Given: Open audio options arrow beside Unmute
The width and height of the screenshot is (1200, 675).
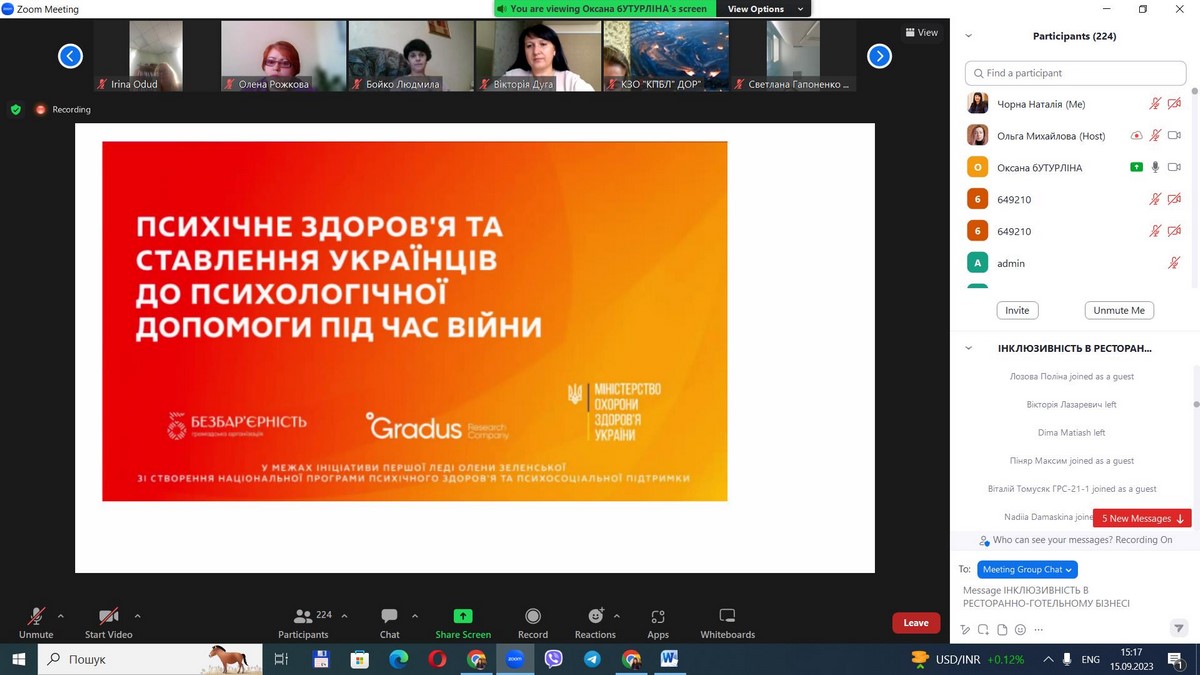Looking at the screenshot, I should [61, 616].
